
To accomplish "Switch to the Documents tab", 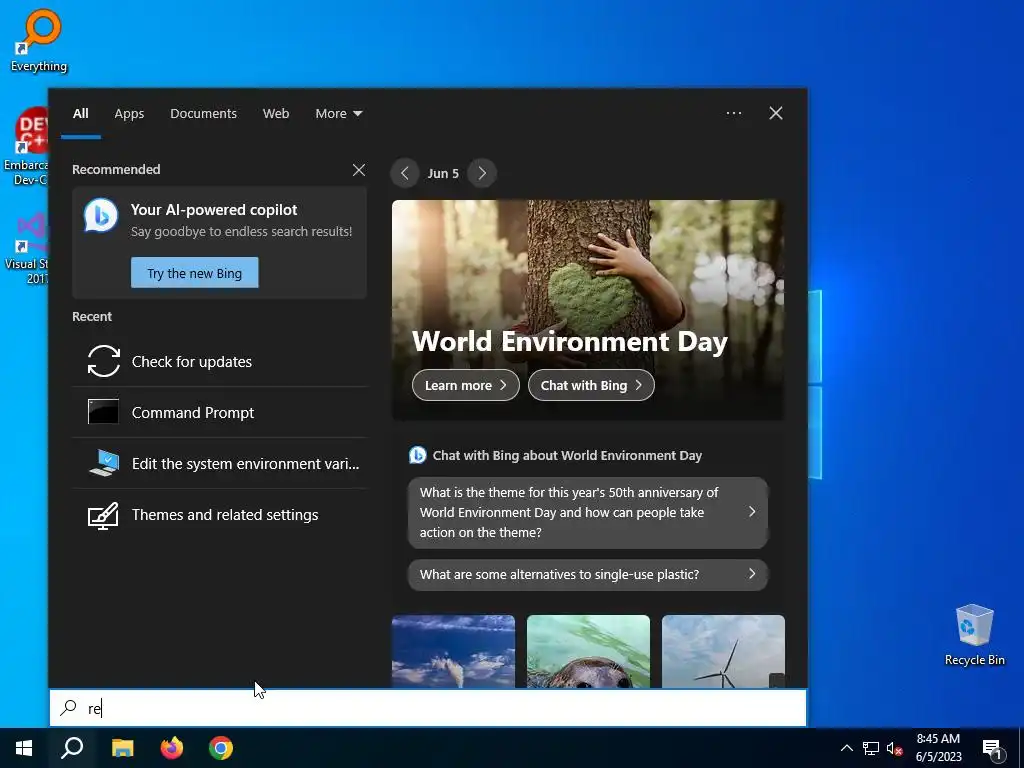I will 204,114.
